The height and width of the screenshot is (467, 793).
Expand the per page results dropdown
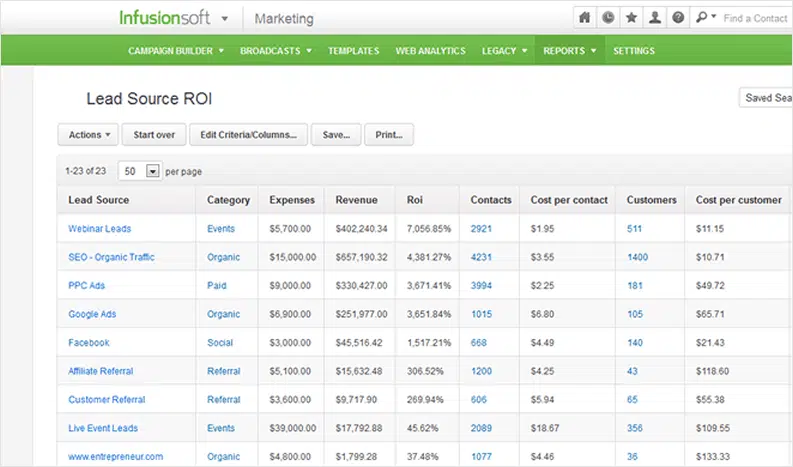152,171
